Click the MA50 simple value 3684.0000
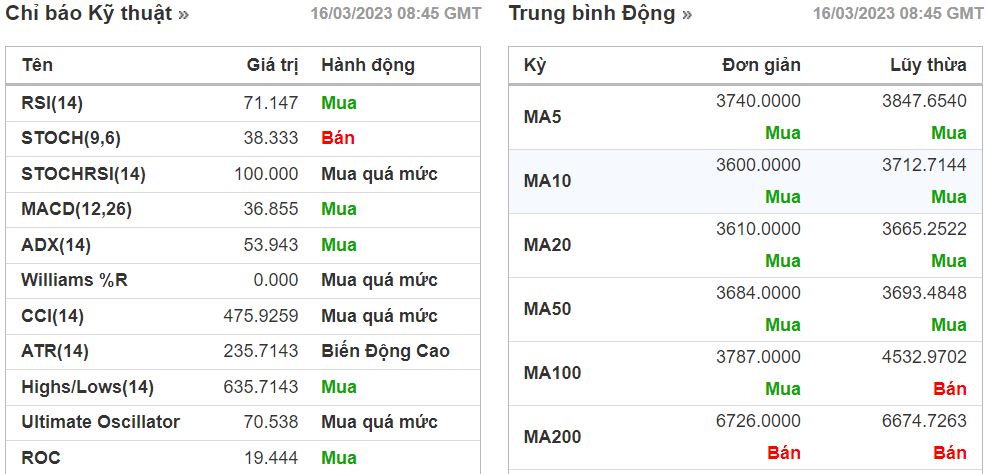The height and width of the screenshot is (474, 985). (758, 293)
